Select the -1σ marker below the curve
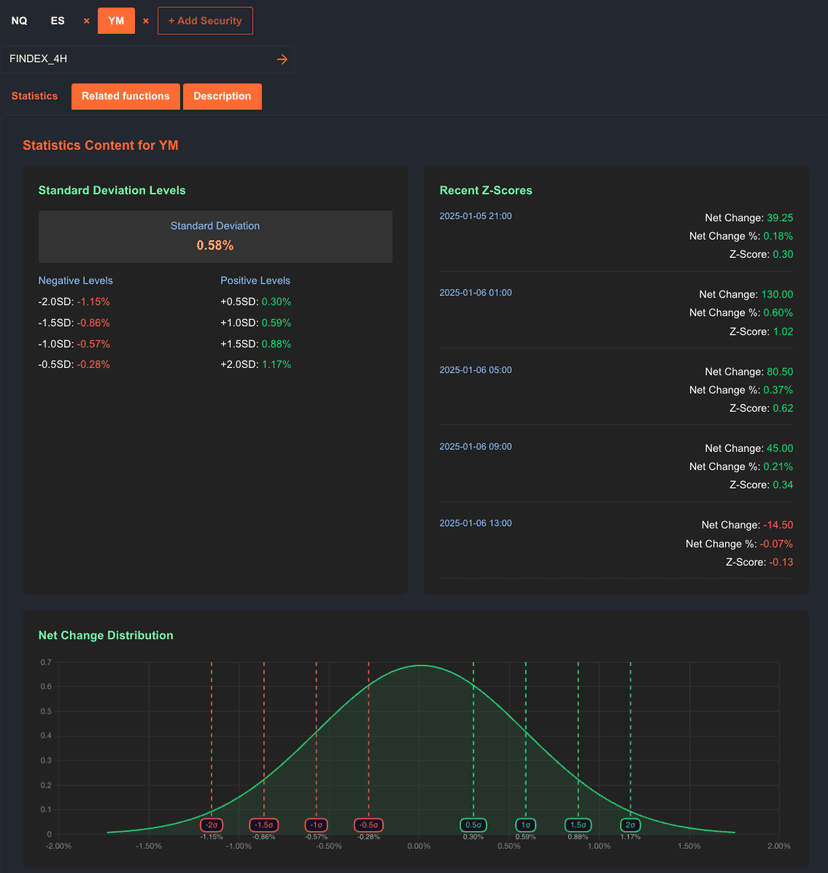Viewport: 828px width, 873px height. (316, 825)
